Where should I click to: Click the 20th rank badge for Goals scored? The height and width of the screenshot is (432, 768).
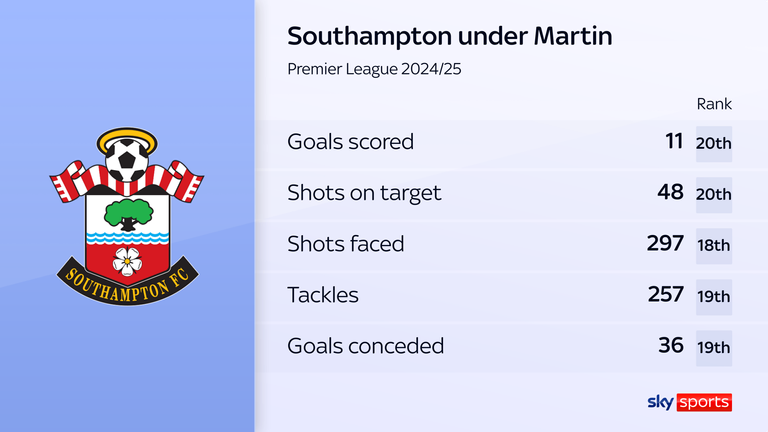pyautogui.click(x=714, y=143)
